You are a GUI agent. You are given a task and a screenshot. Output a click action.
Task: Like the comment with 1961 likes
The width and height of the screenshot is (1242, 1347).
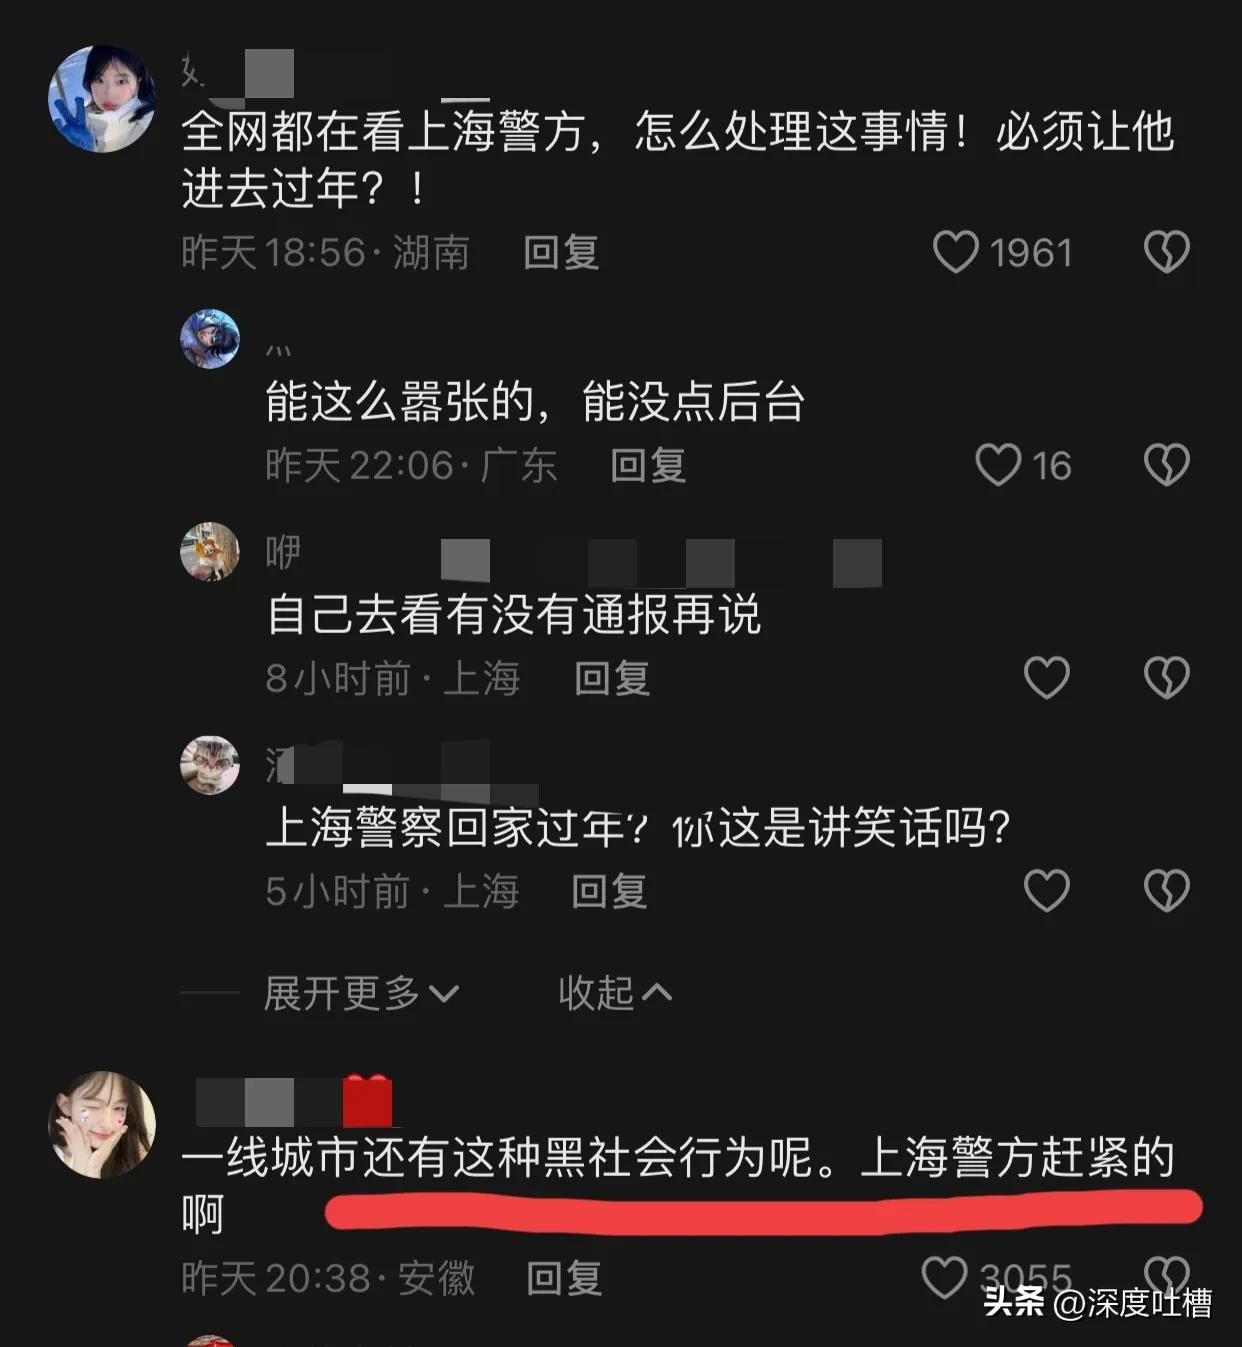955,252
